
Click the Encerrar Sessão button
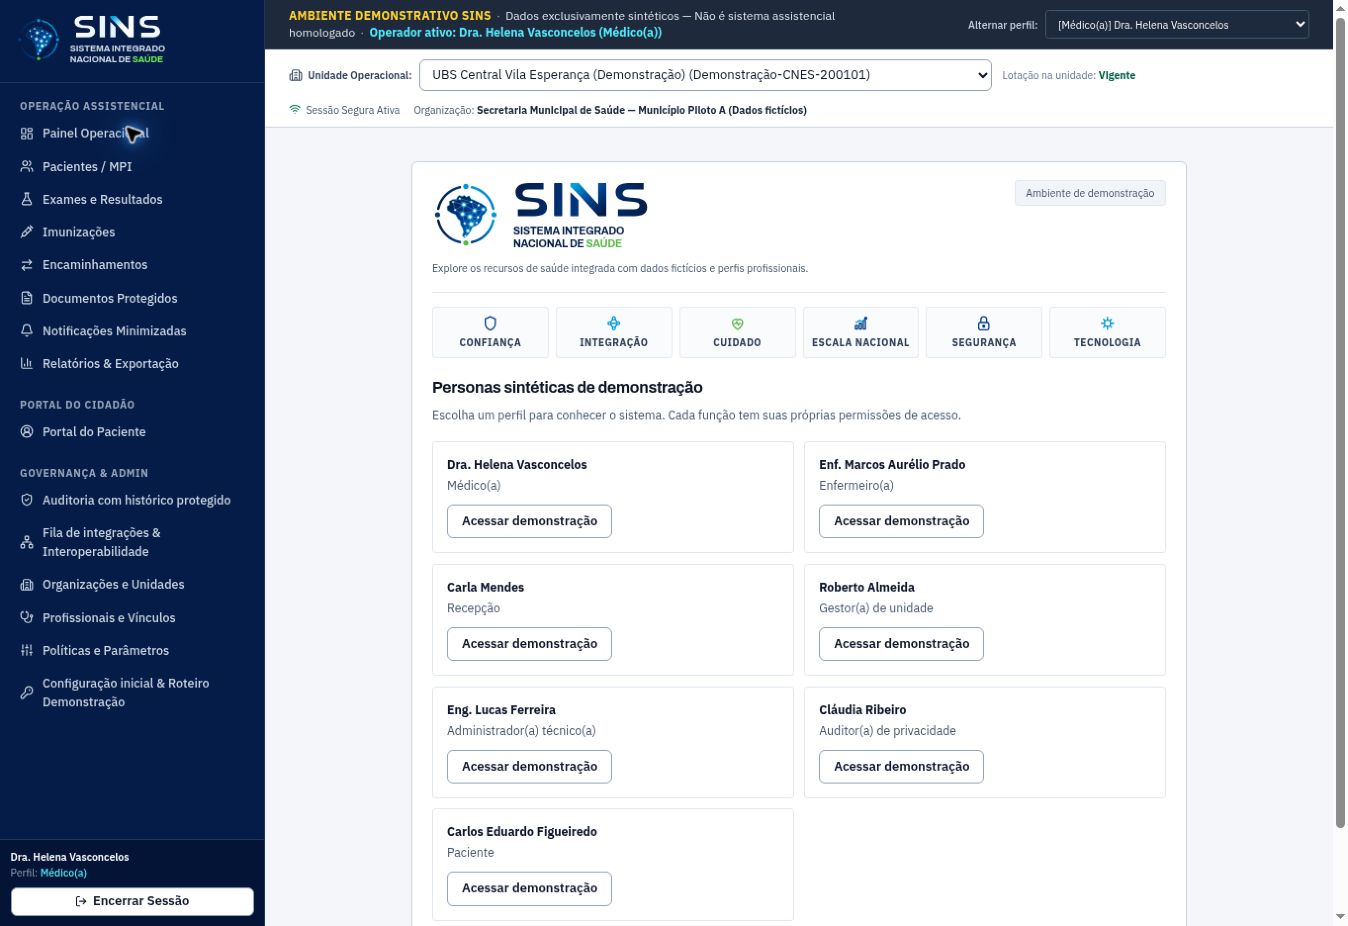[x=132, y=901]
